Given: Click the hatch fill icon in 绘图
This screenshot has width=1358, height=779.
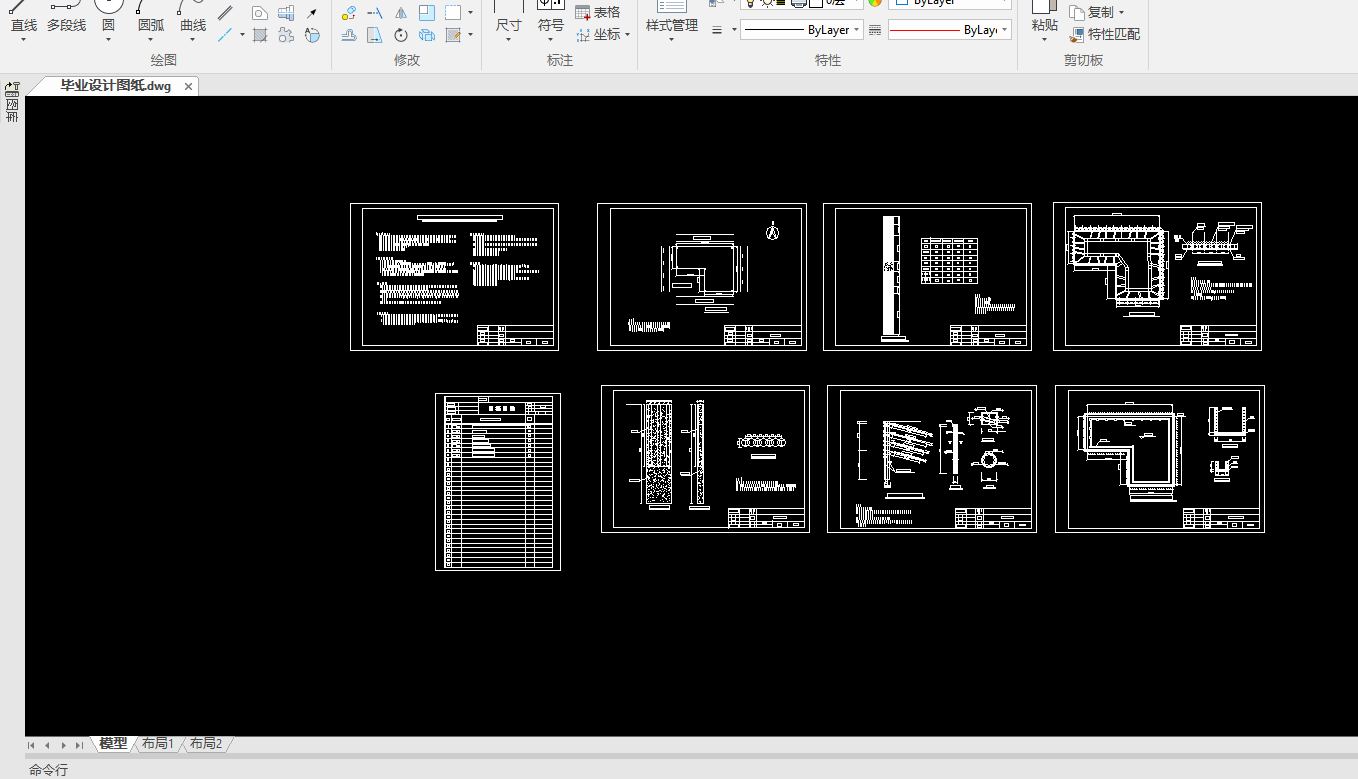Looking at the screenshot, I should pos(260,35).
